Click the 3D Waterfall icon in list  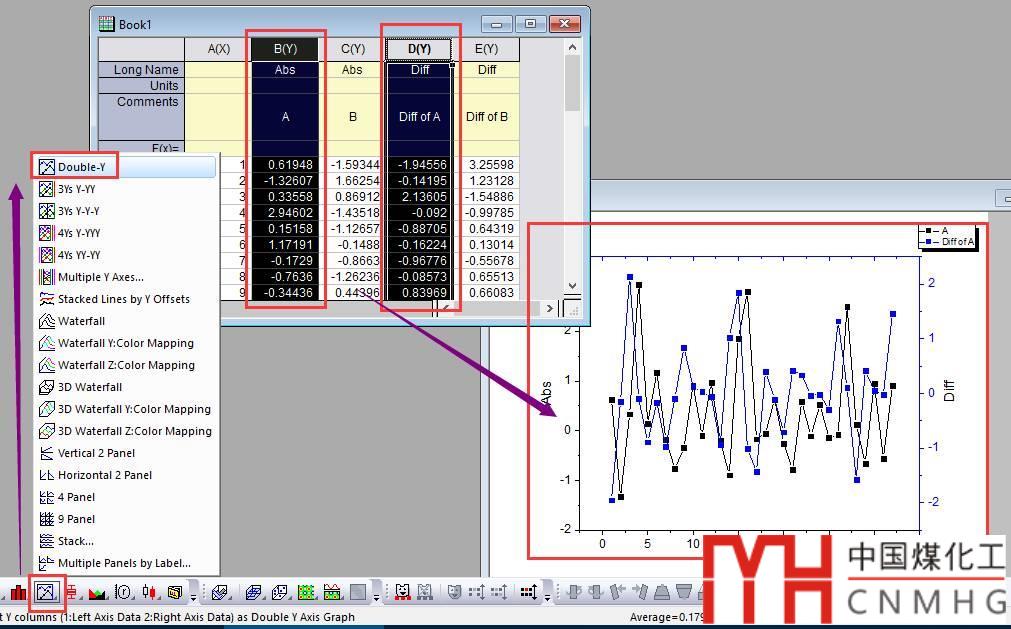point(46,387)
